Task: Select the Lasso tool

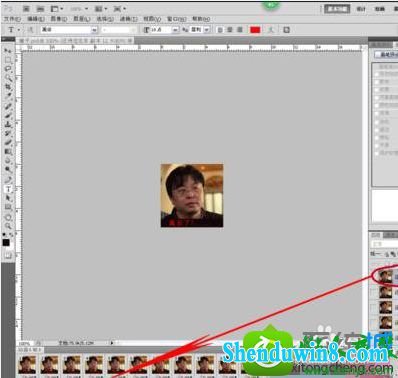Action: [x=8, y=69]
